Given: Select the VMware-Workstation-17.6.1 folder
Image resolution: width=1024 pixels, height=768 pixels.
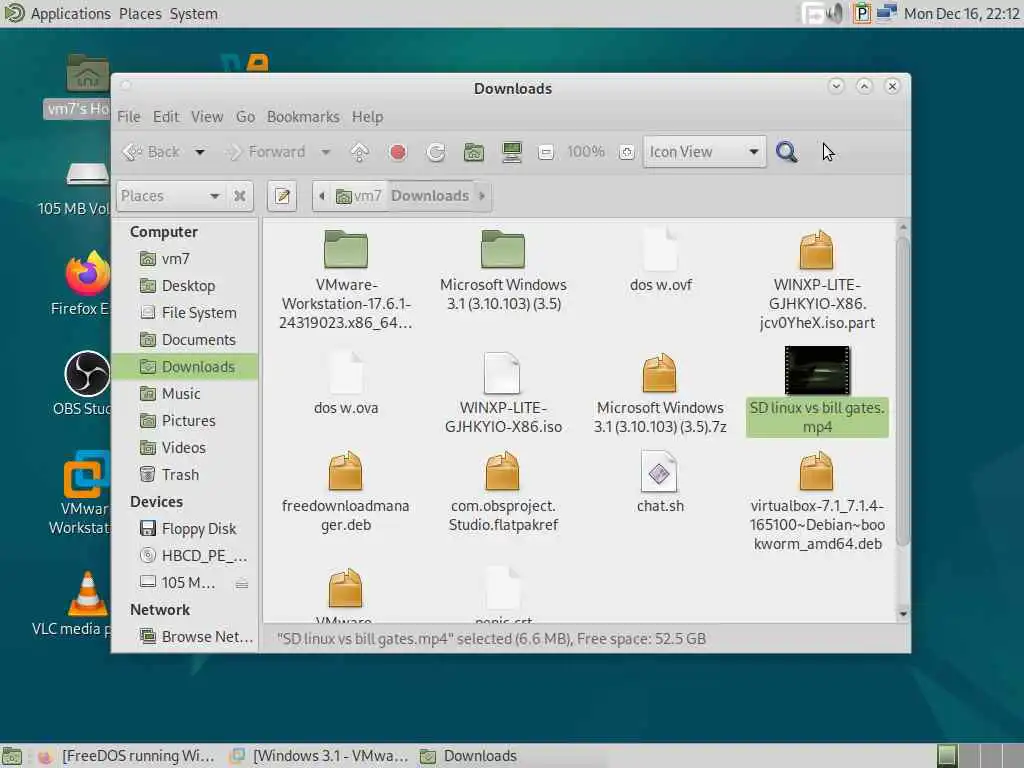Looking at the screenshot, I should tap(345, 281).
